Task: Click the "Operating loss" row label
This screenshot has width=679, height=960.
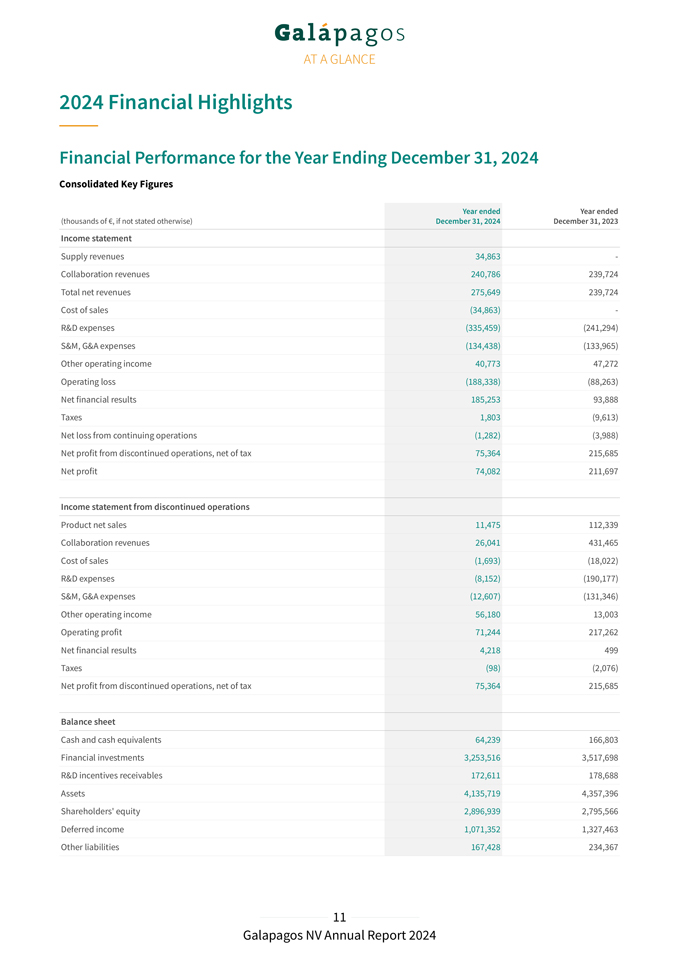Action: 90,382
